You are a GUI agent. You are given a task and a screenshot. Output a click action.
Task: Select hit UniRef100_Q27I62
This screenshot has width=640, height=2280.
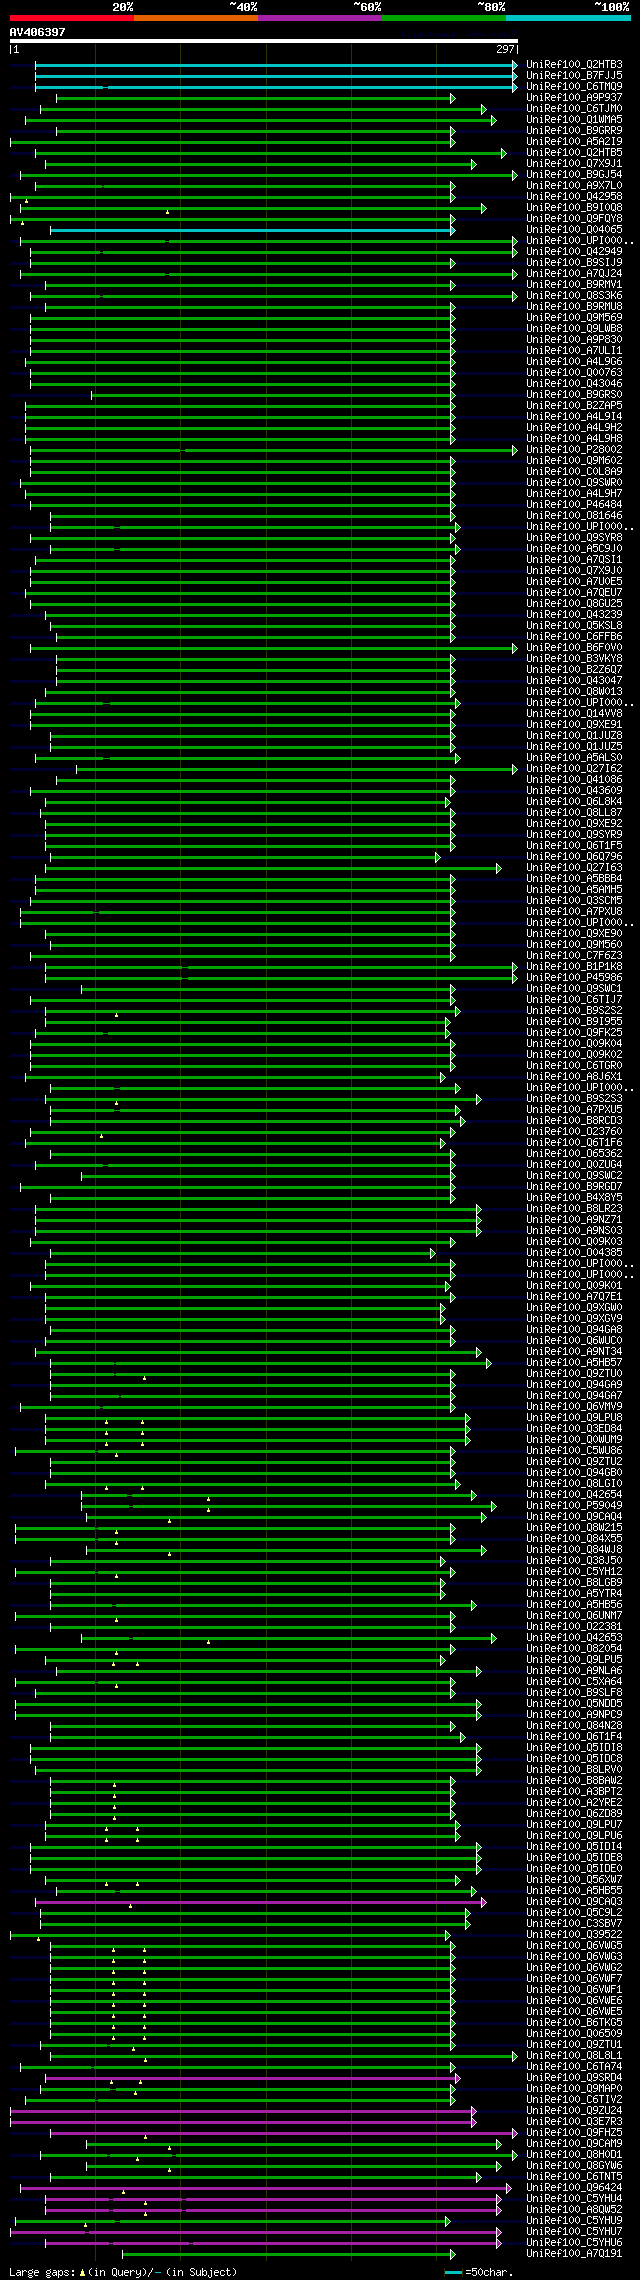pos(574,769)
